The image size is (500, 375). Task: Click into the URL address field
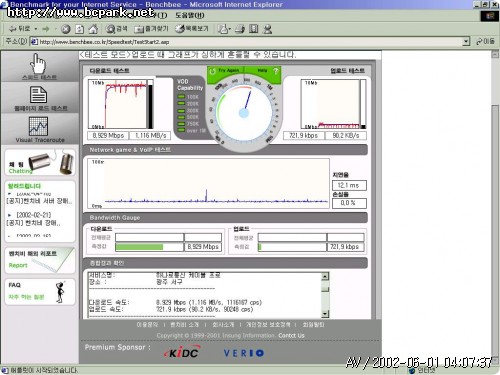point(250,42)
